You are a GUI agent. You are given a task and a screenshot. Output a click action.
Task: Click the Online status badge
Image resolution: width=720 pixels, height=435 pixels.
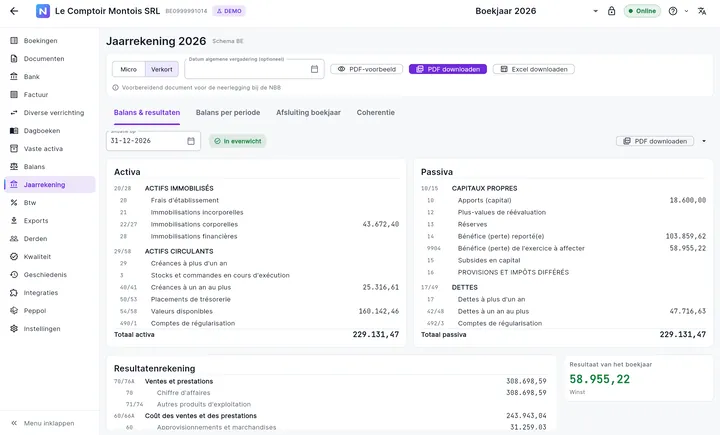coord(642,11)
